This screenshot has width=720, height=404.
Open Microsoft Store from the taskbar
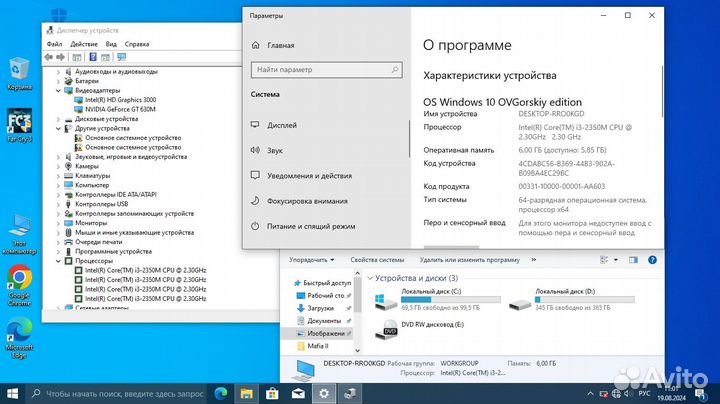[272, 393]
